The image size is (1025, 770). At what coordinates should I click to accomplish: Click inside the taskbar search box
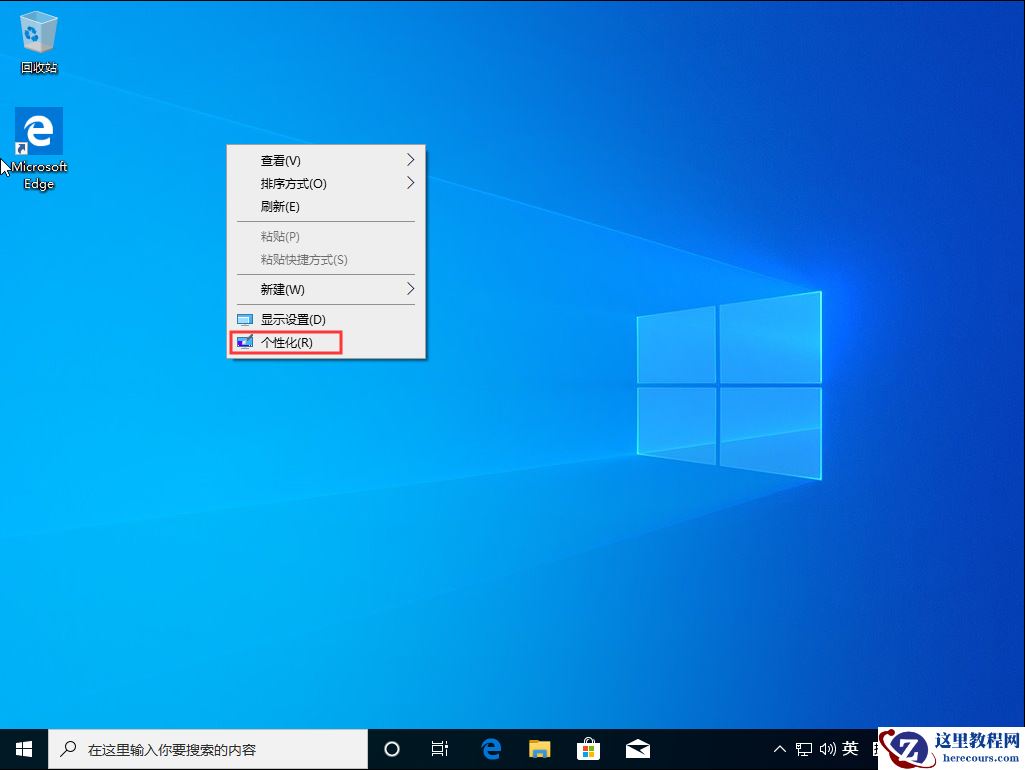(200, 748)
